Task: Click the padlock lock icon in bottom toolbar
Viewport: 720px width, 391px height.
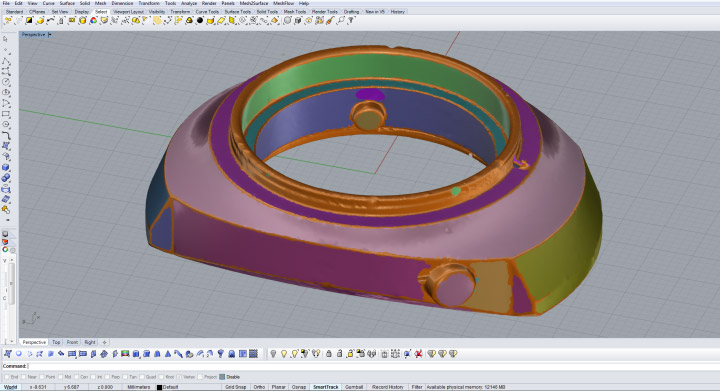Action: [329, 354]
